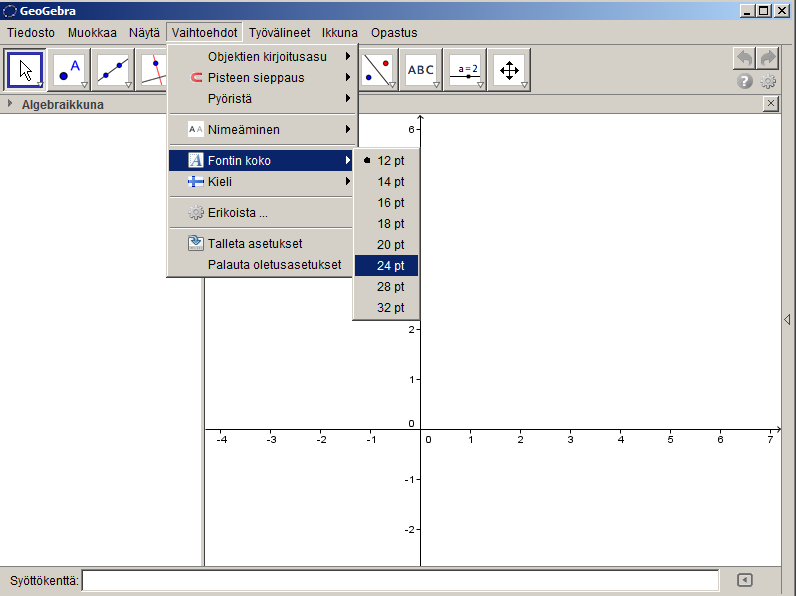Select the New Point tool
Screen dimensions: 796x596
[69, 70]
